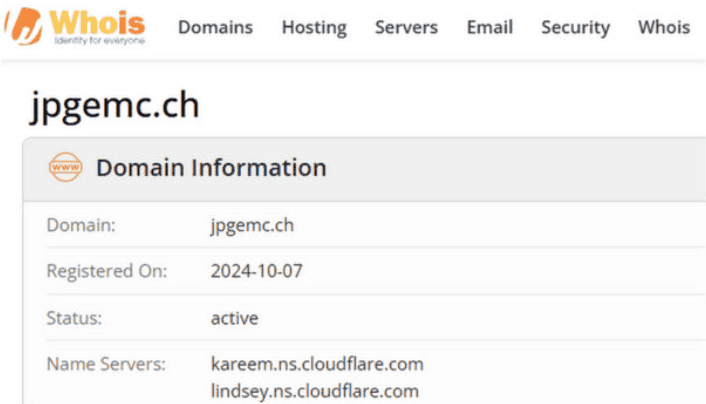The image size is (706, 404).
Task: Click the jpgemc.ch domain value
Action: tap(252, 226)
